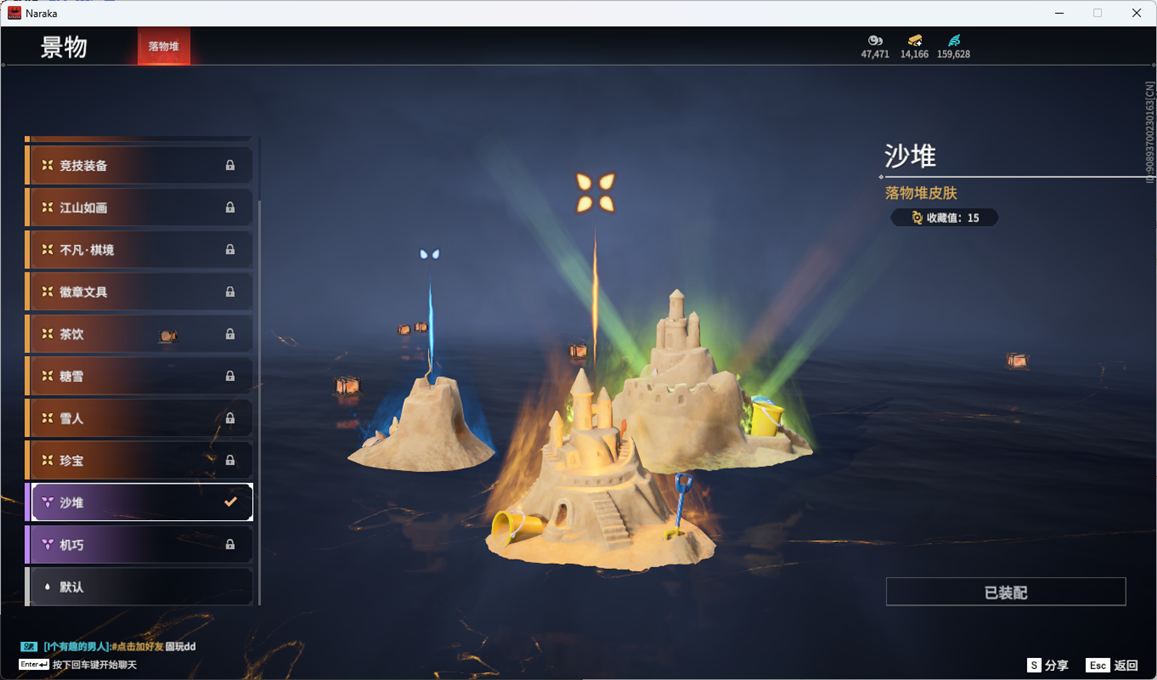The image size is (1157, 680).
Task: Click the teal feather currency icon
Action: tap(953, 40)
